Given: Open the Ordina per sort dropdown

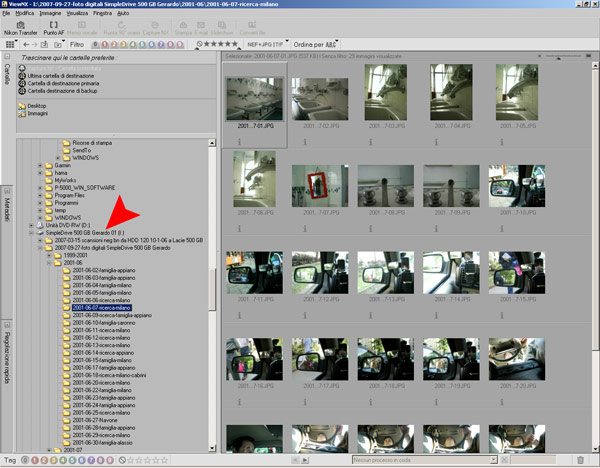Looking at the screenshot, I should 316,44.
